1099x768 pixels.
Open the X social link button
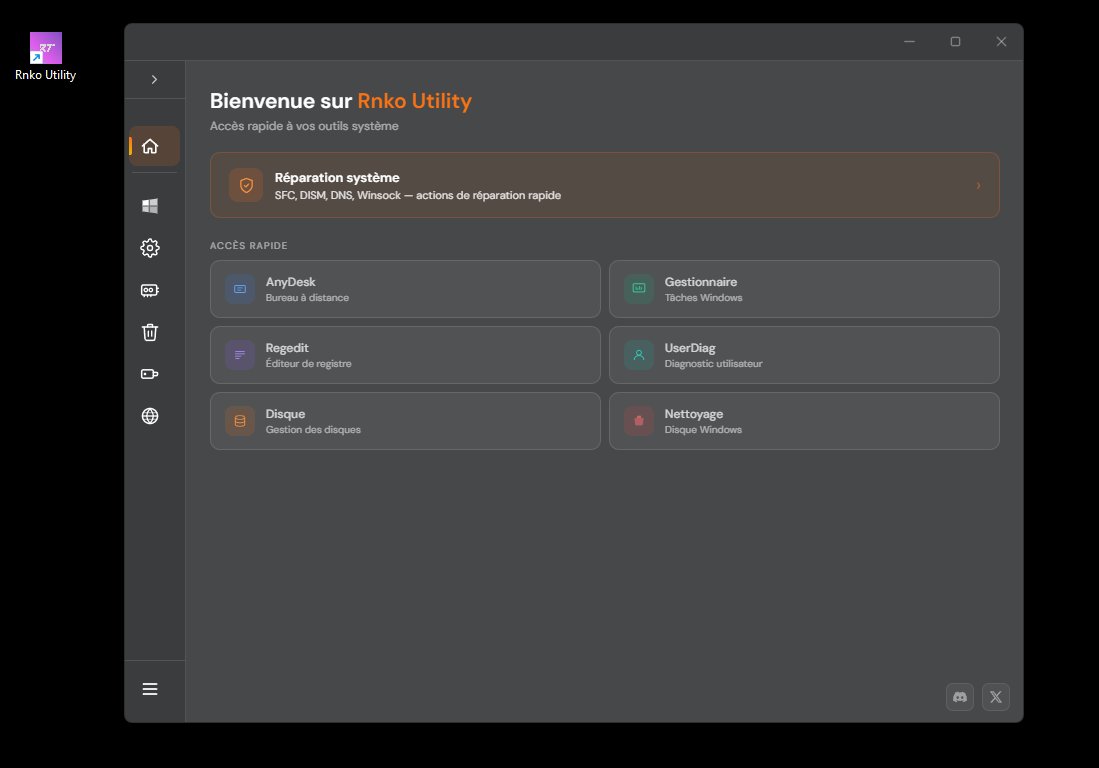(995, 697)
